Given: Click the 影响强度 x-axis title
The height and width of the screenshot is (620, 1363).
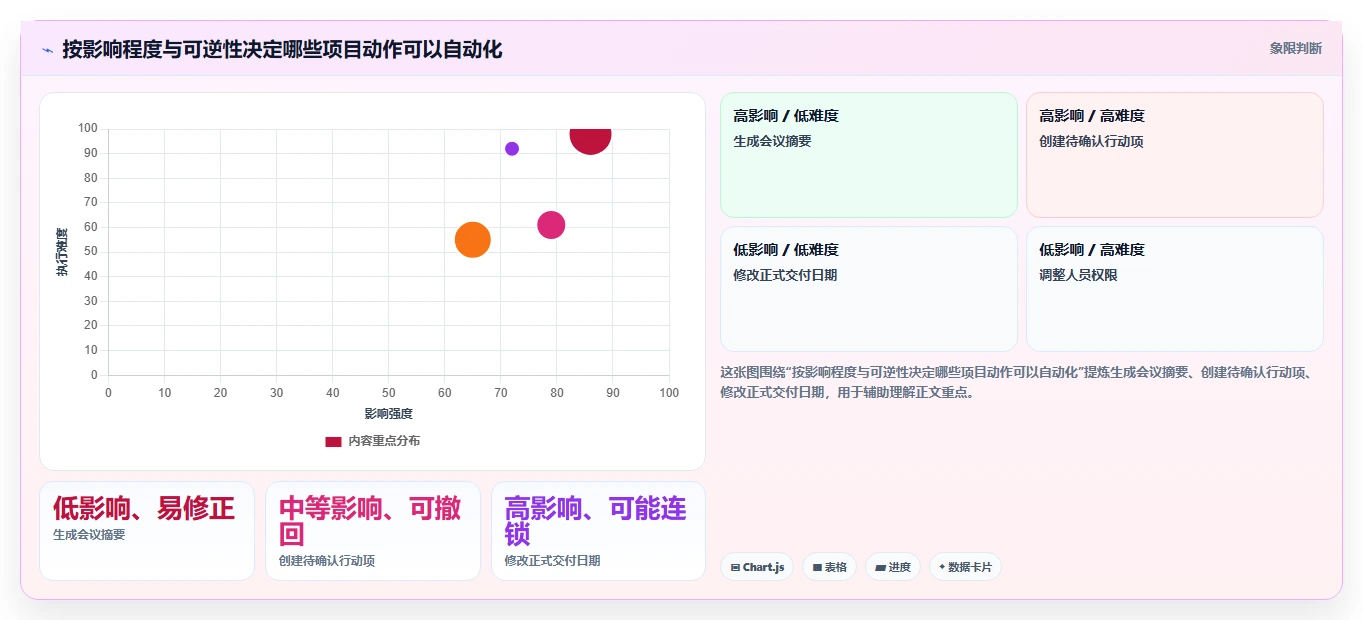Looking at the screenshot, I should pyautogui.click(x=389, y=414).
